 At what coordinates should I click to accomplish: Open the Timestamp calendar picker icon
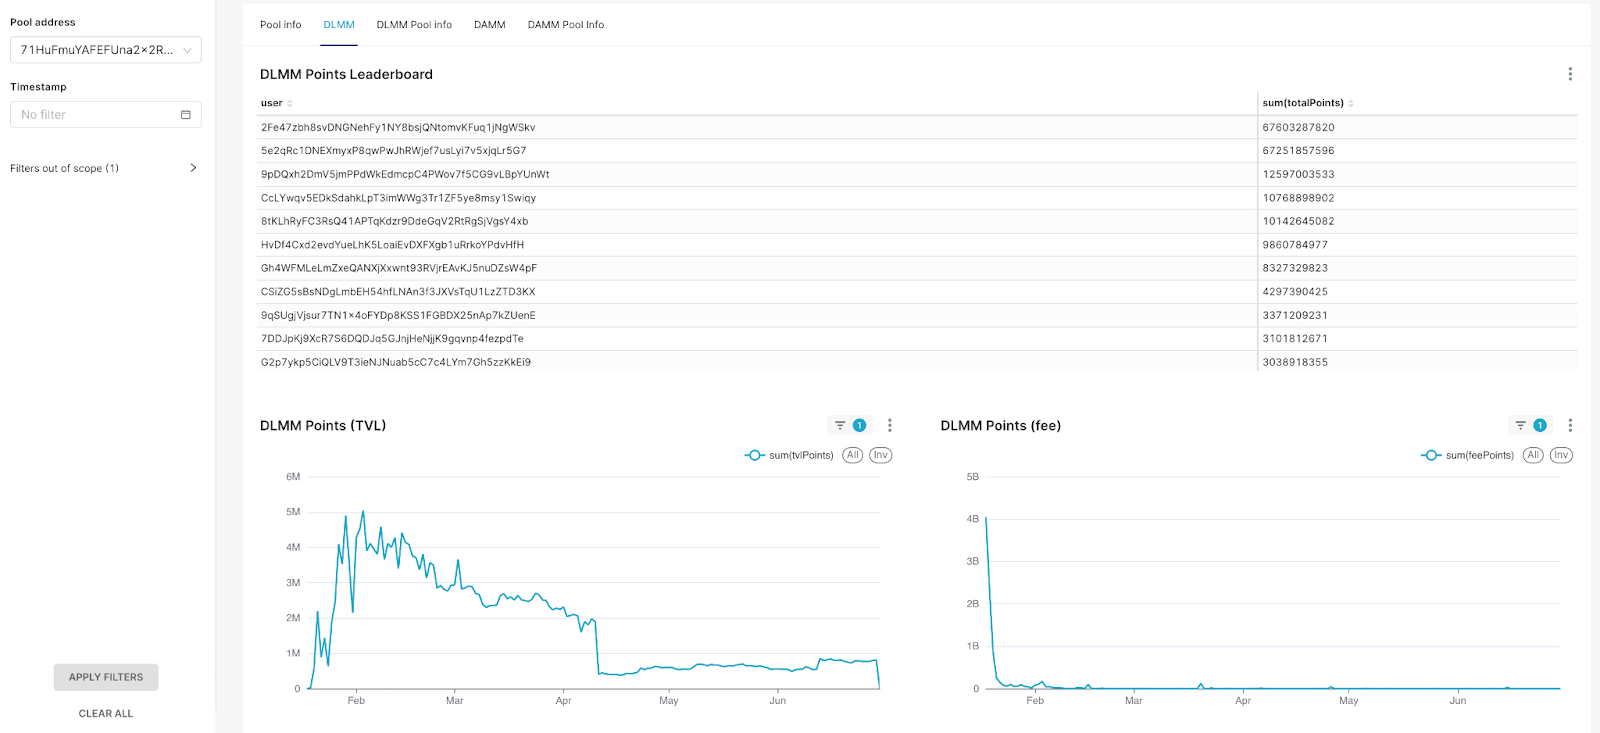(185, 115)
